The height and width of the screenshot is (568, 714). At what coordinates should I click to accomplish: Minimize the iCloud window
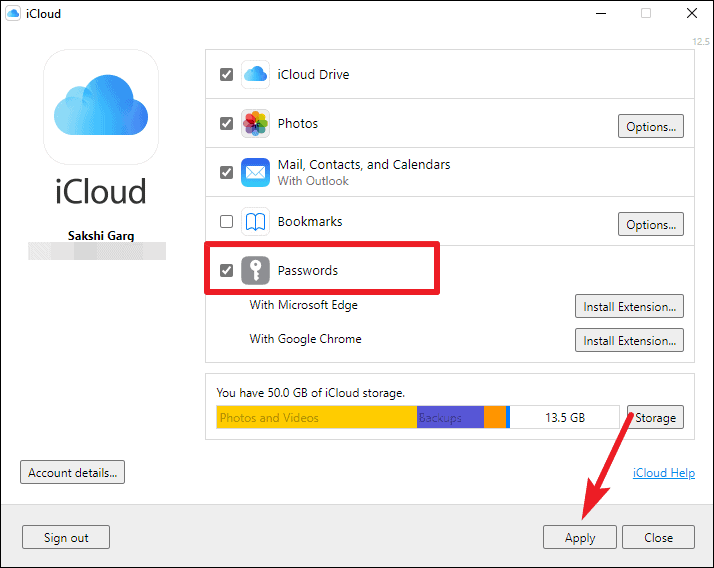(x=601, y=13)
